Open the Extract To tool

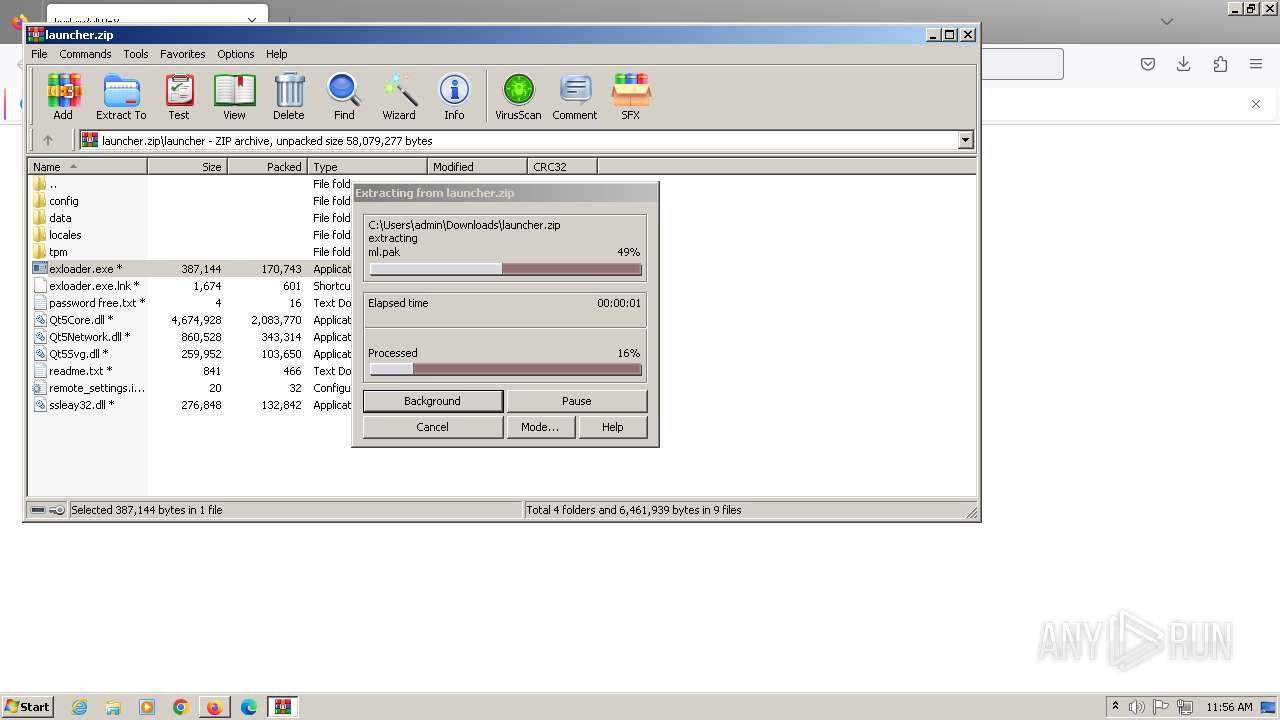point(121,97)
